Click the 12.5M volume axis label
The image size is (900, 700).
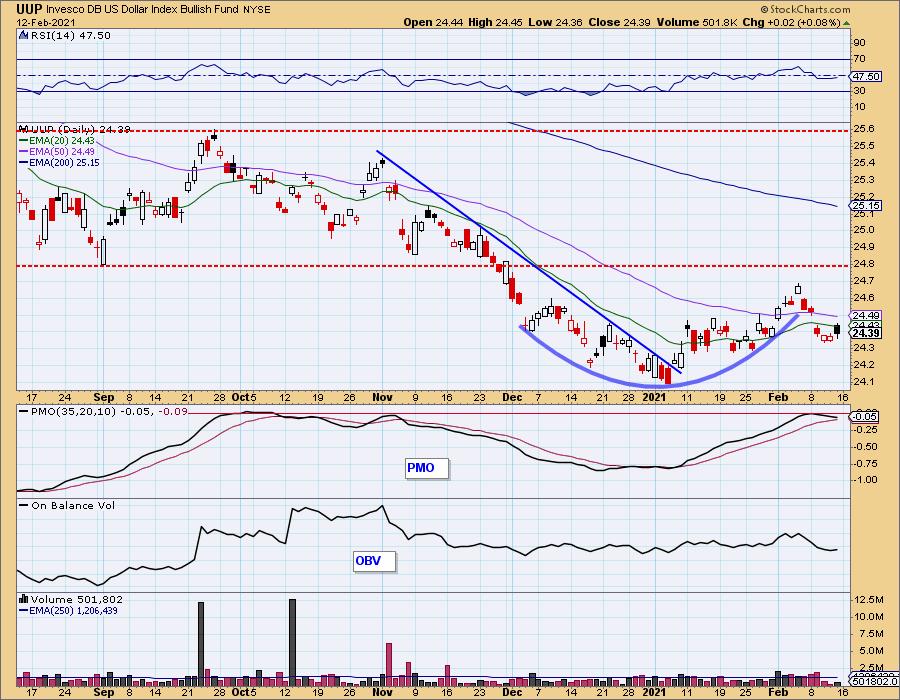click(x=868, y=600)
